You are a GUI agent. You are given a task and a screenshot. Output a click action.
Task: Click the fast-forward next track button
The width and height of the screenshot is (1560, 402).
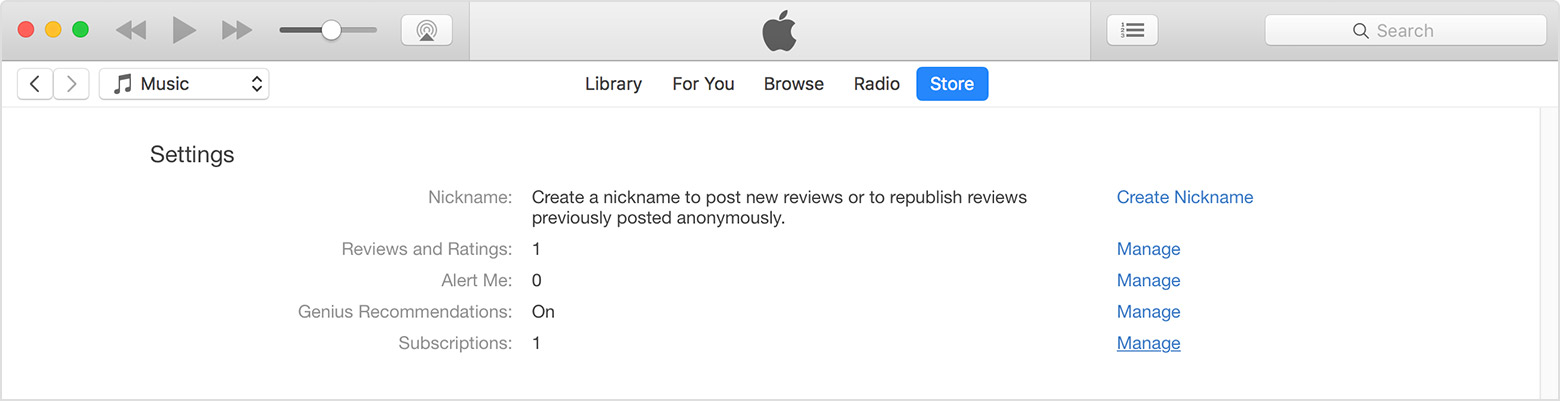coord(237,30)
